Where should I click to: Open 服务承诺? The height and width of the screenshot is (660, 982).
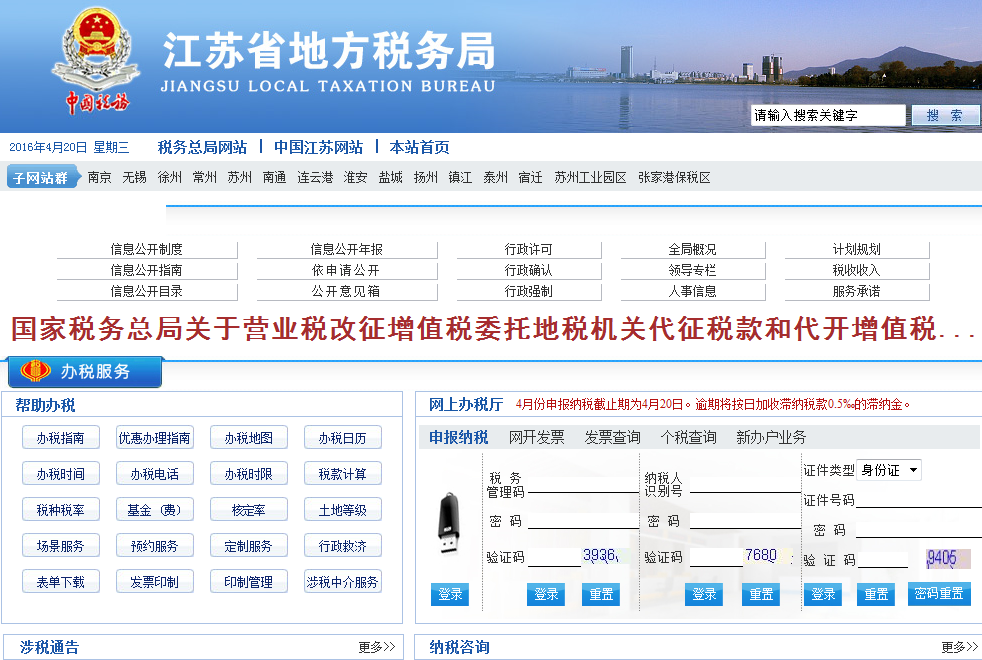point(857,291)
